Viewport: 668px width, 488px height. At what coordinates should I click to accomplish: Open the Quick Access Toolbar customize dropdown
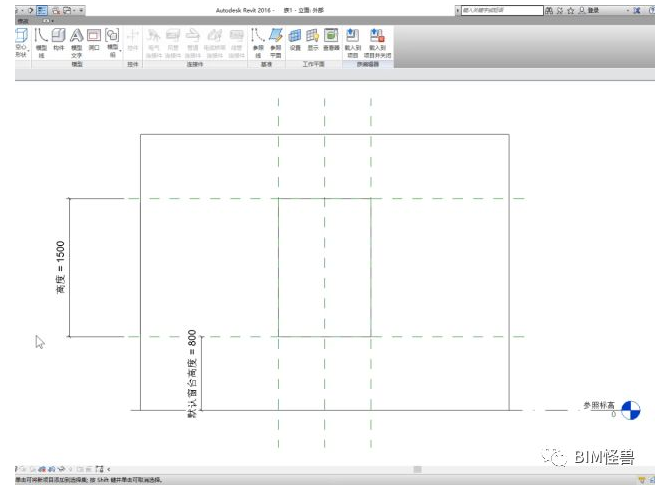coord(81,9)
